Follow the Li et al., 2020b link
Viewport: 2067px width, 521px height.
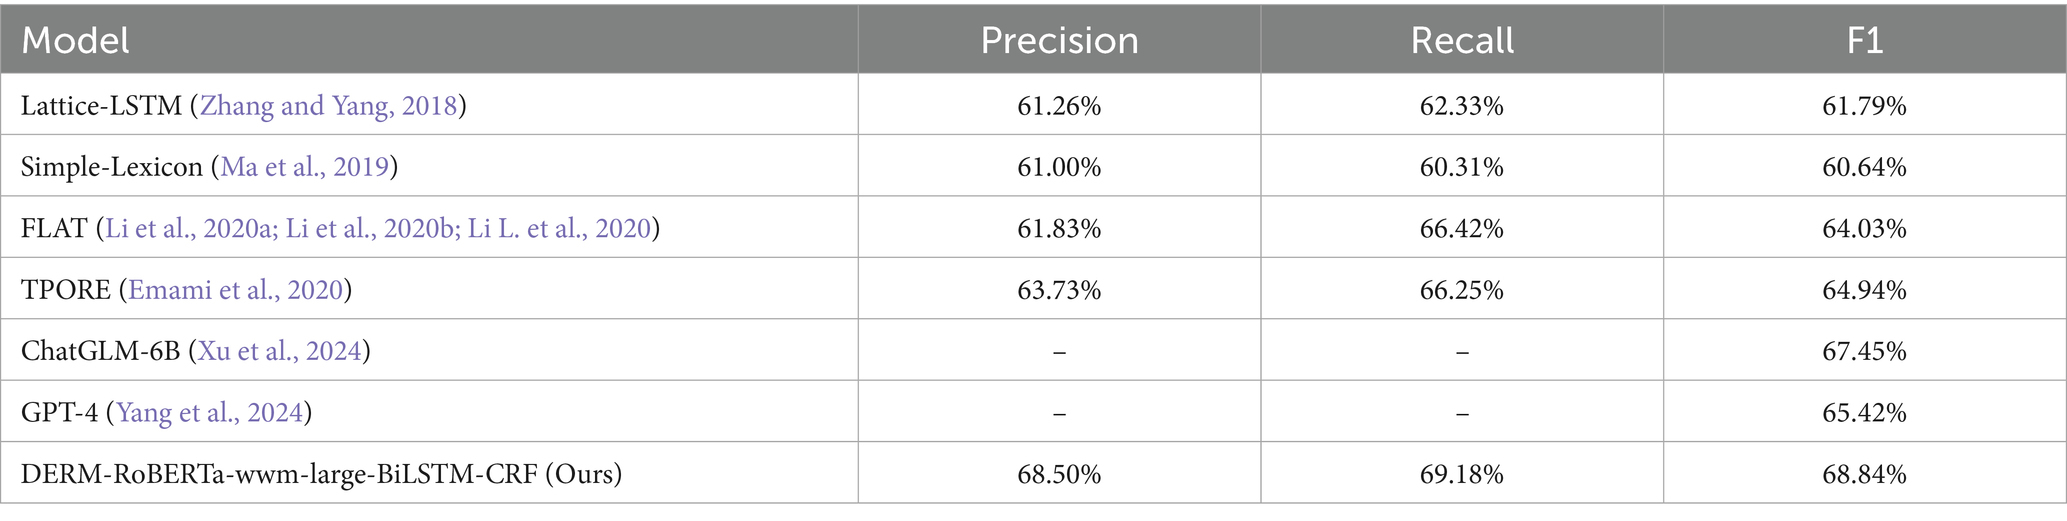point(371,229)
